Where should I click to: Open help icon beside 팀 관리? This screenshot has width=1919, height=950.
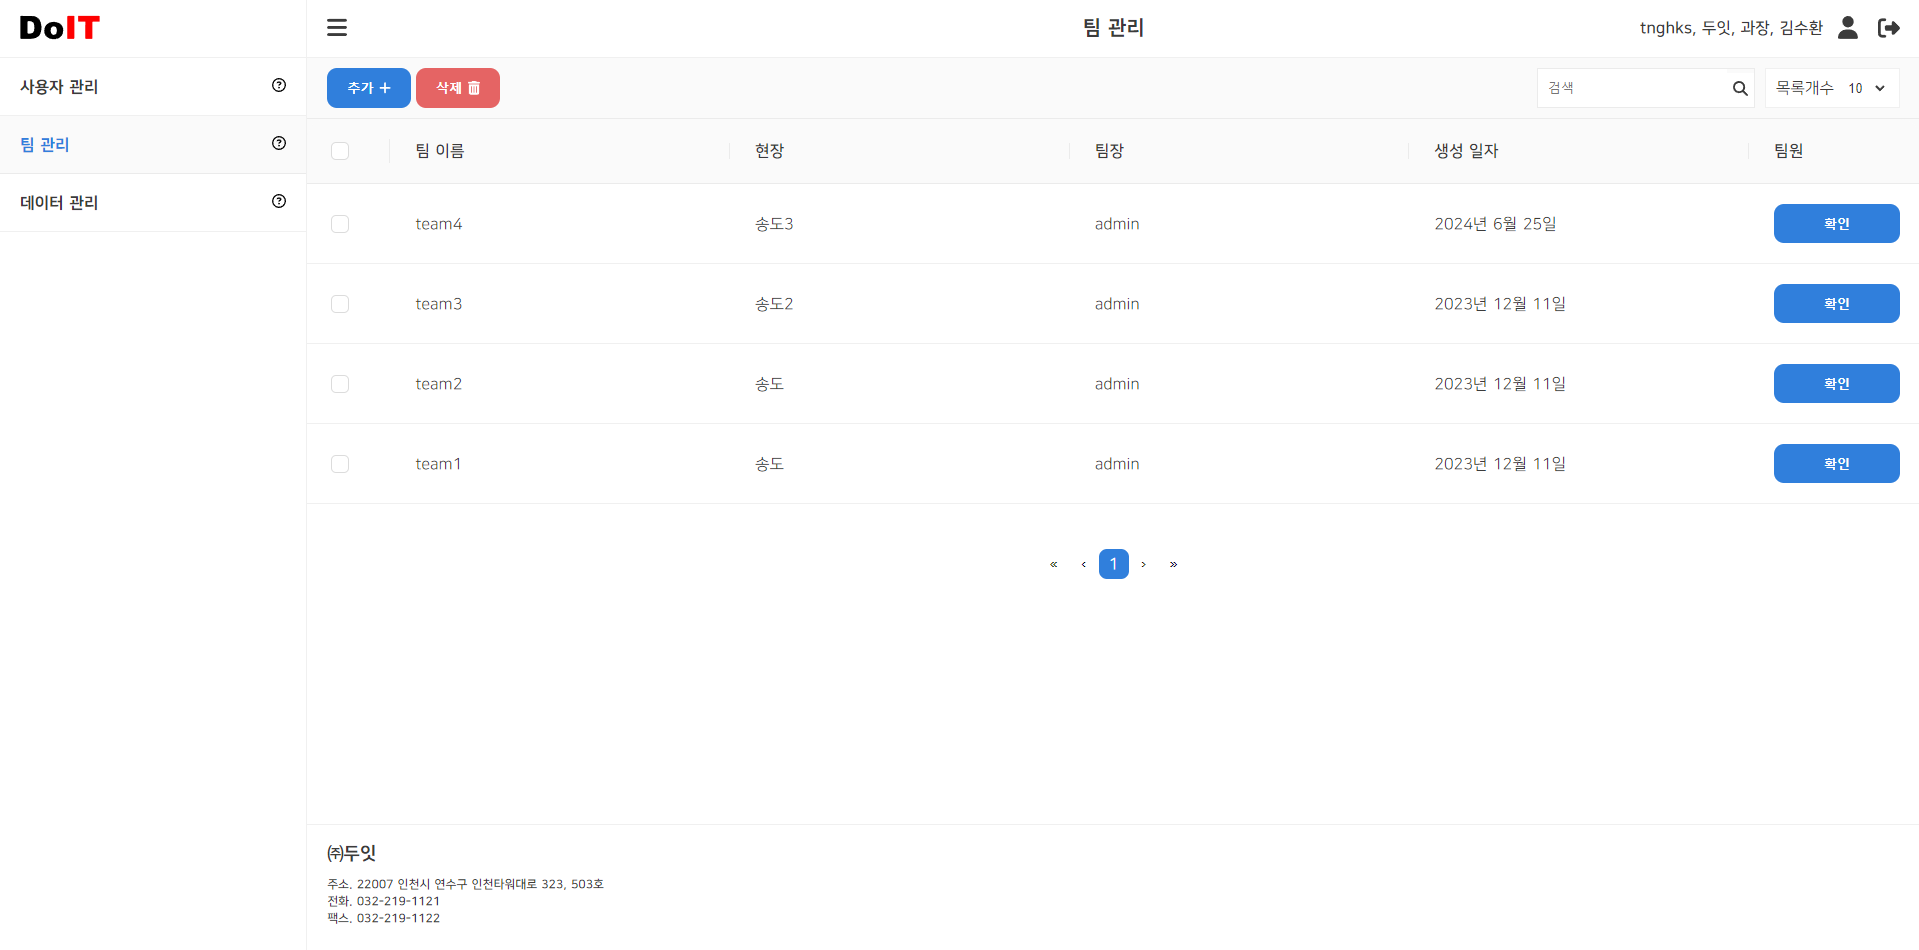click(x=279, y=143)
